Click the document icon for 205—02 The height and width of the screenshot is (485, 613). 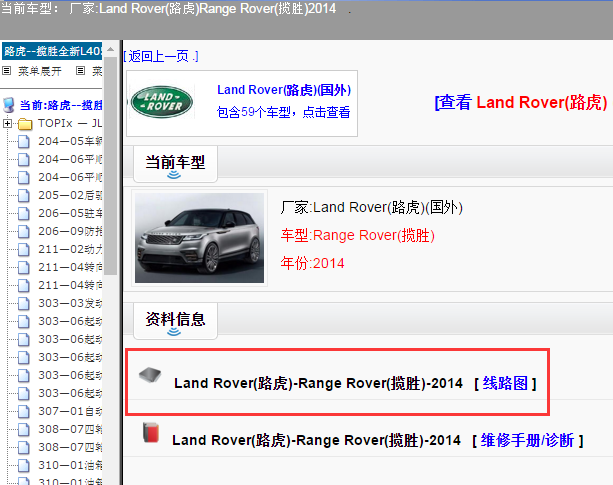[x=23, y=195]
